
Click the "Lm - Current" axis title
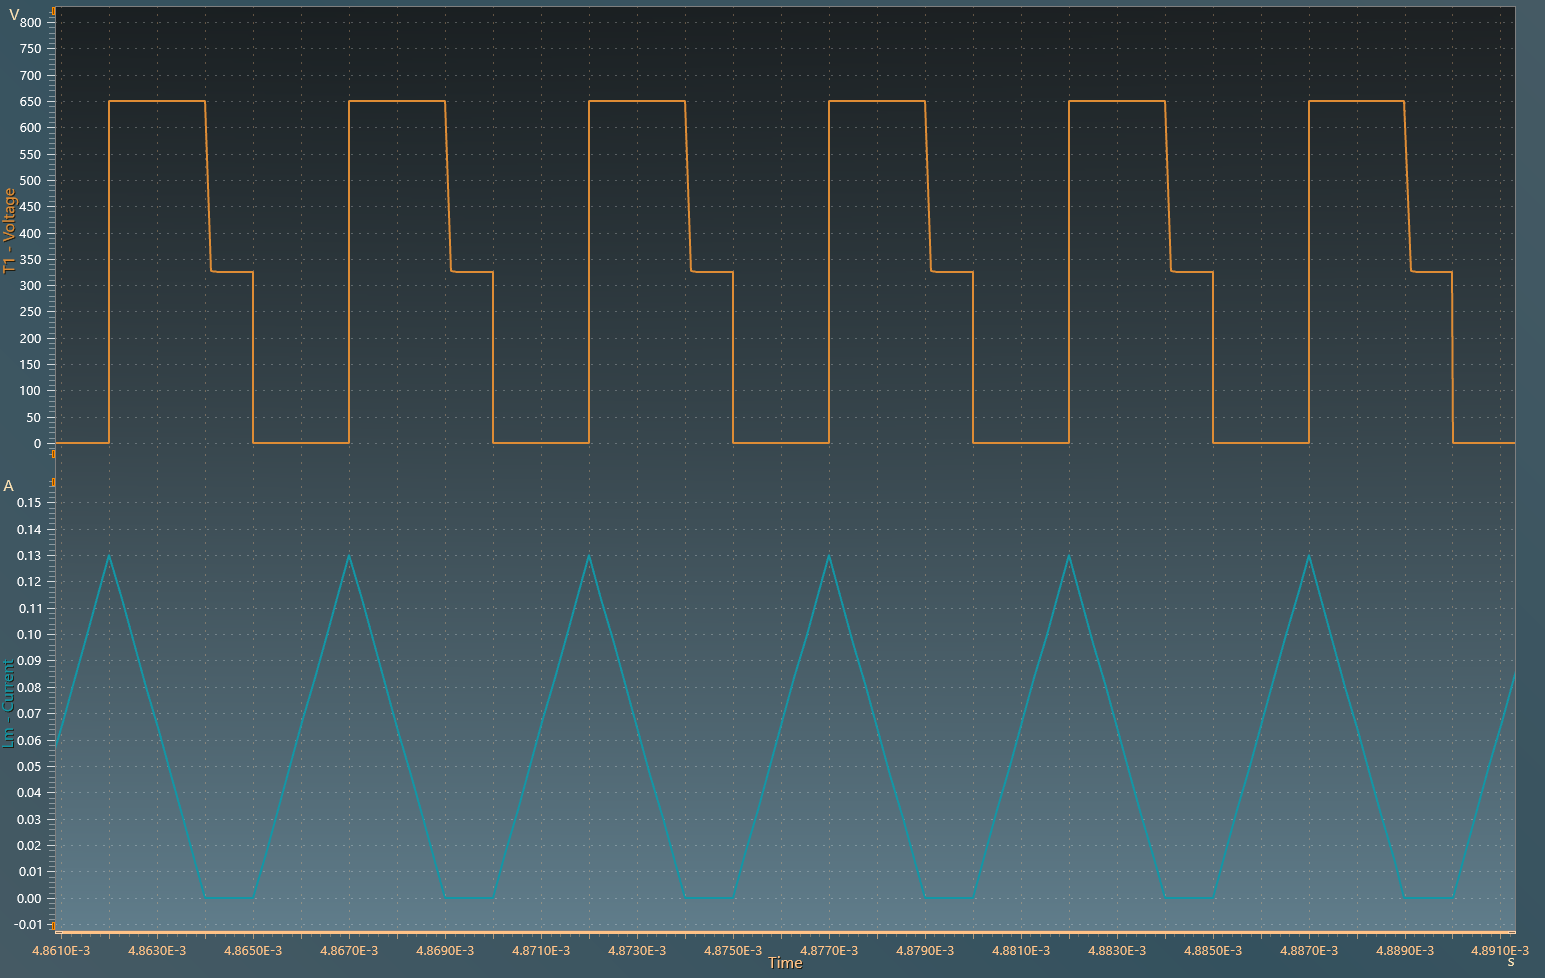[x=9, y=703]
